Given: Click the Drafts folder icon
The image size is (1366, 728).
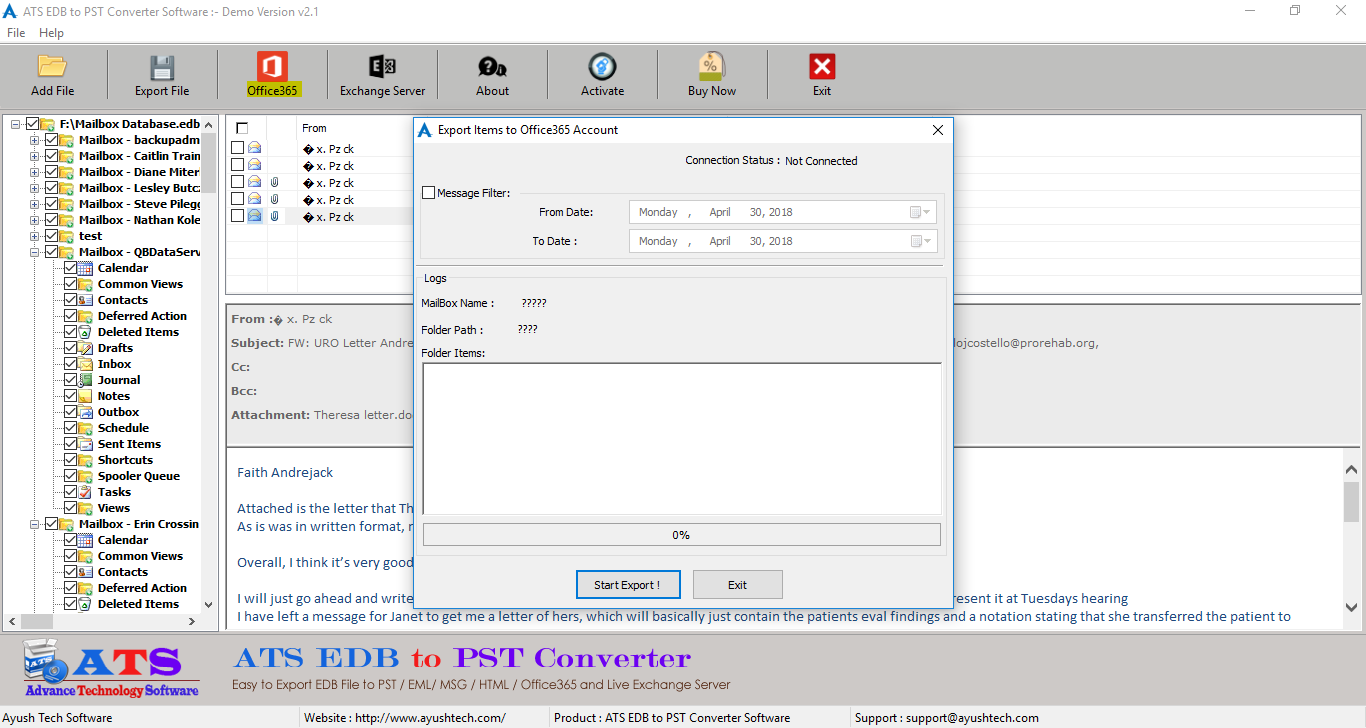Looking at the screenshot, I should (x=86, y=348).
